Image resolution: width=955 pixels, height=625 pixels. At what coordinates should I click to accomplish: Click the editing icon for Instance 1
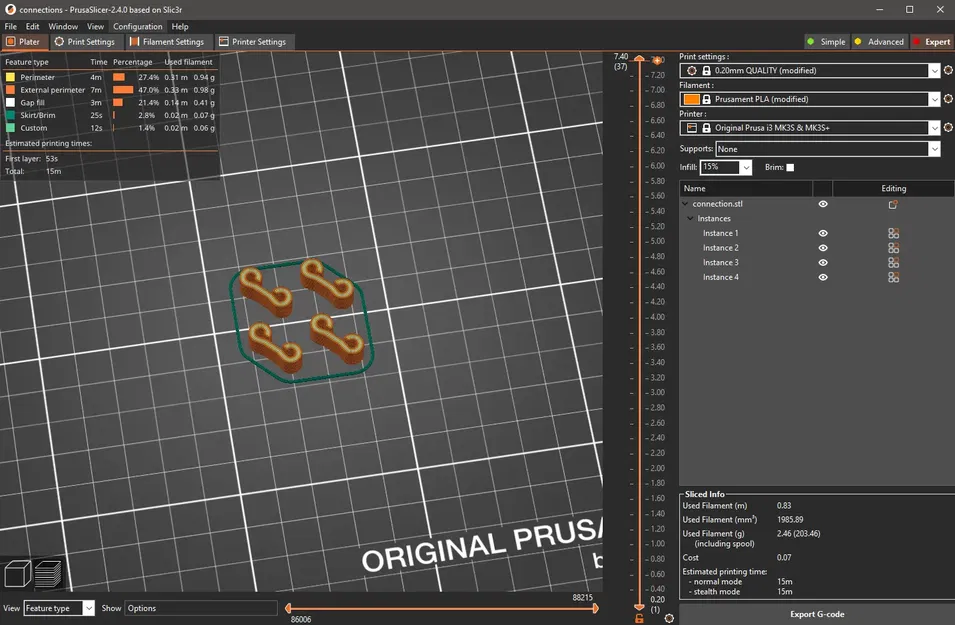coord(893,233)
